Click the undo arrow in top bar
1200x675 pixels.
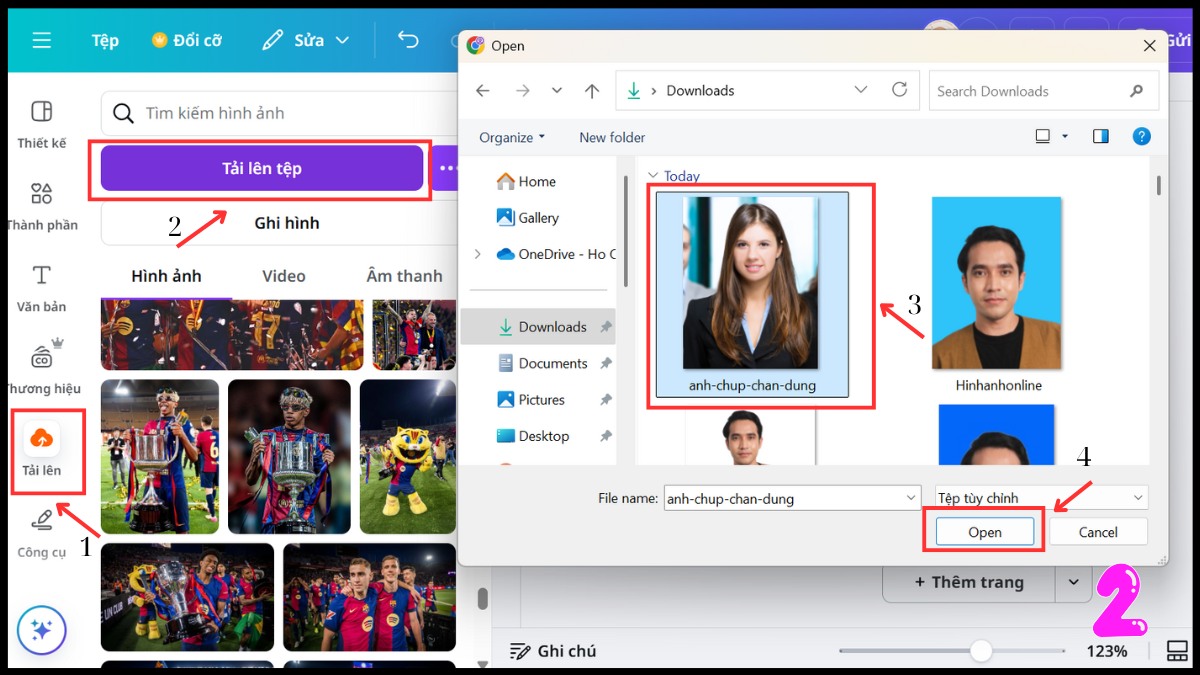408,40
